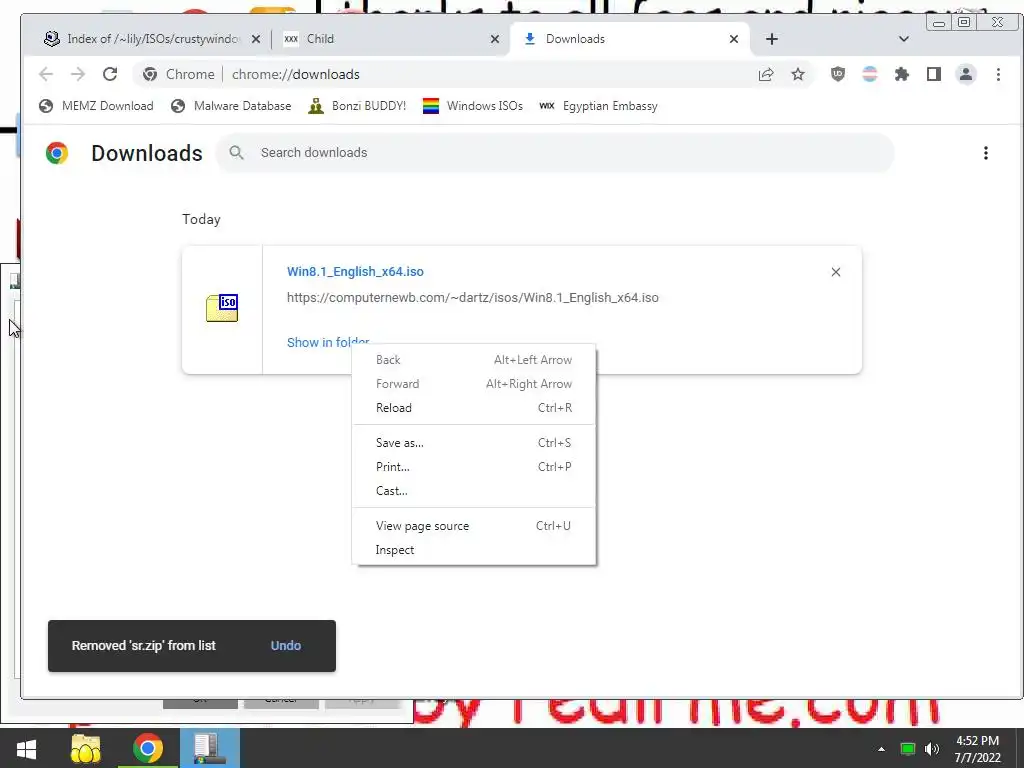Open Egyptian Embassy bookmark
1024x768 pixels.
click(598, 106)
